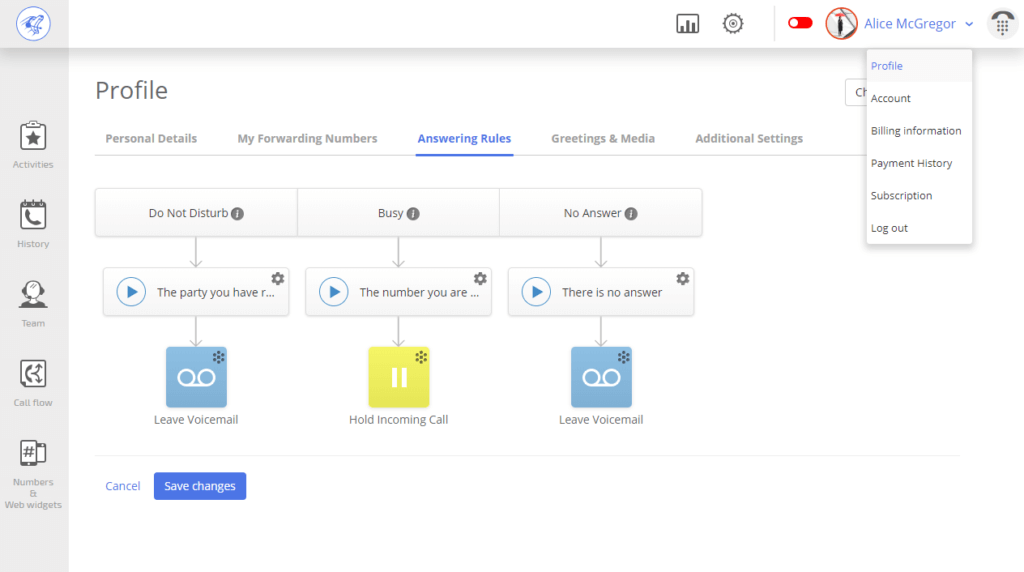
Task: Open the Call flow sidebar icon
Action: tap(33, 383)
